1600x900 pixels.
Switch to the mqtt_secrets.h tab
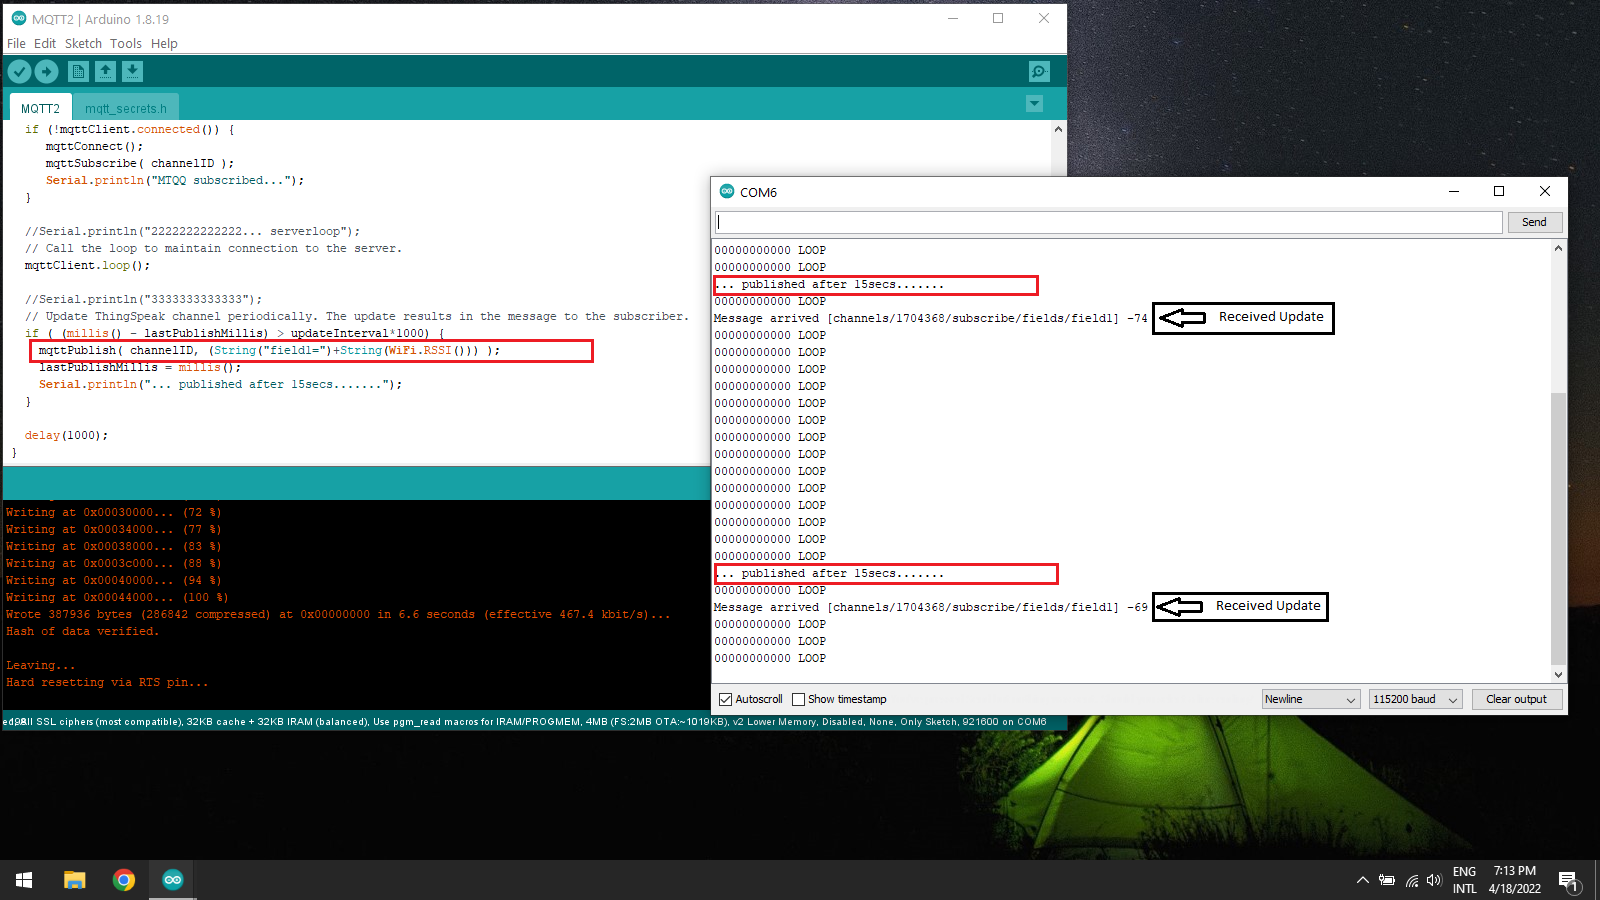(126, 109)
